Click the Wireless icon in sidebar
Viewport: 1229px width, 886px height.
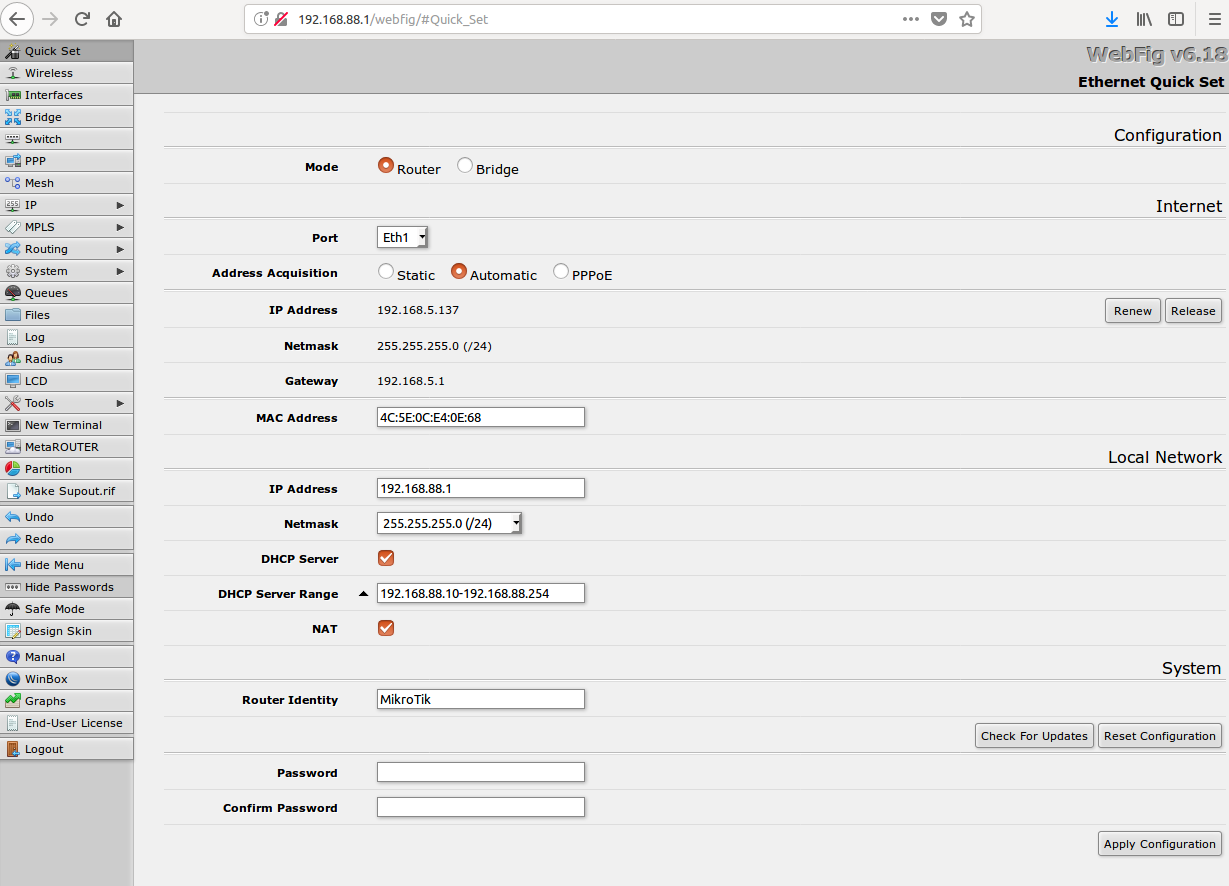coord(13,73)
